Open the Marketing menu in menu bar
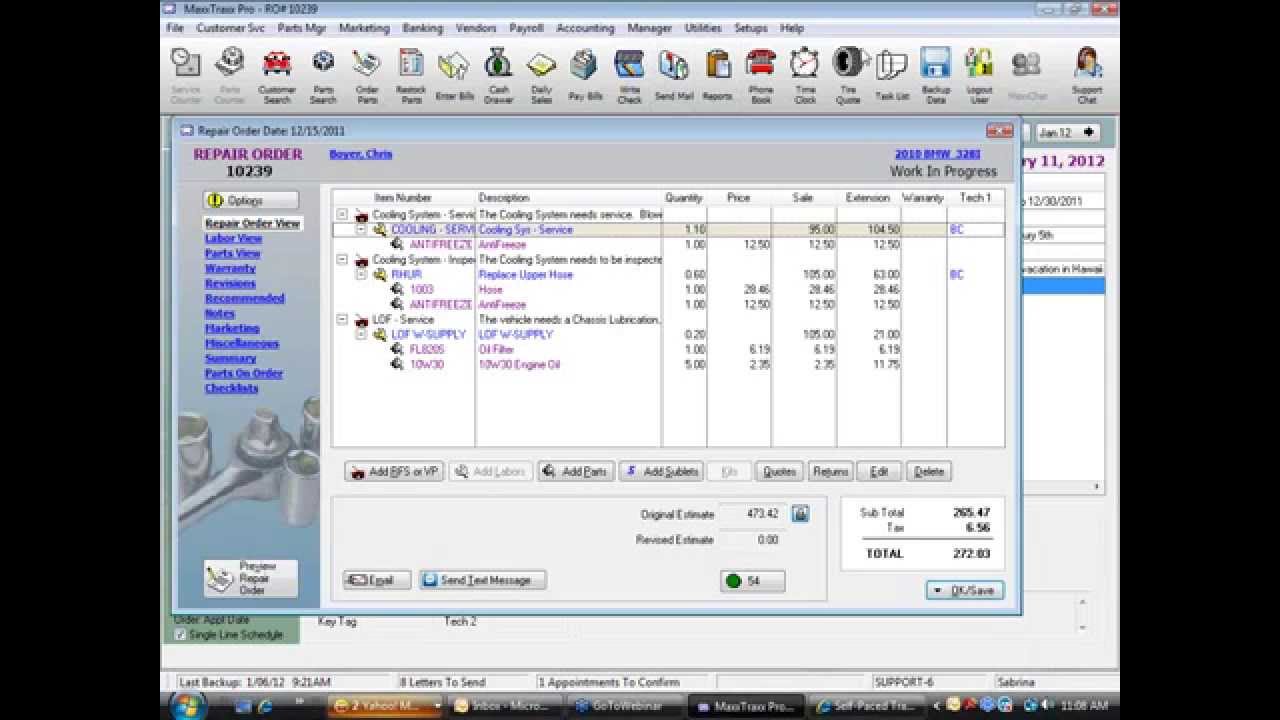Image resolution: width=1280 pixels, height=720 pixels. [x=364, y=28]
